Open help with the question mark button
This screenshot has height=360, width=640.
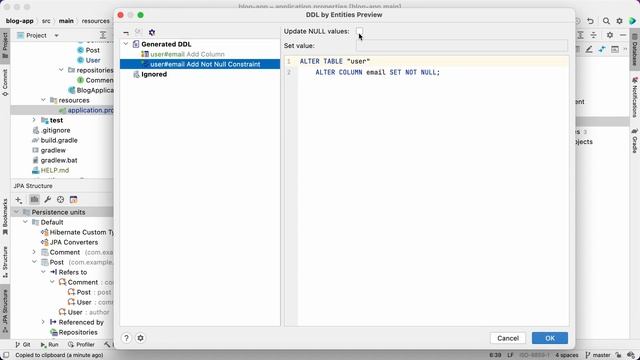point(126,338)
